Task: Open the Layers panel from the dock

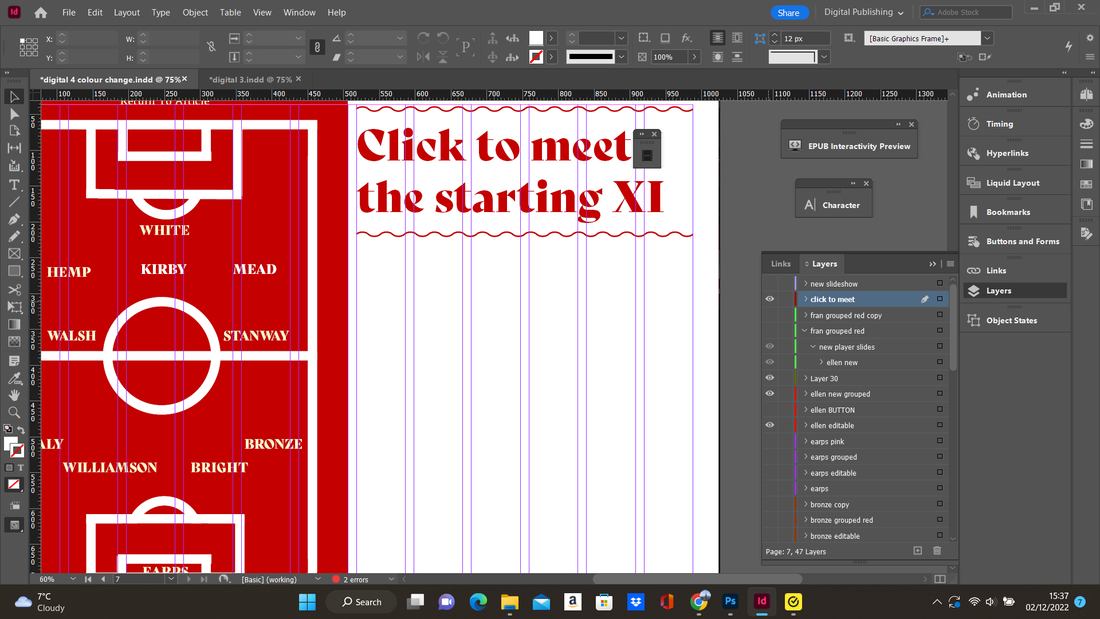Action: click(x=1014, y=291)
